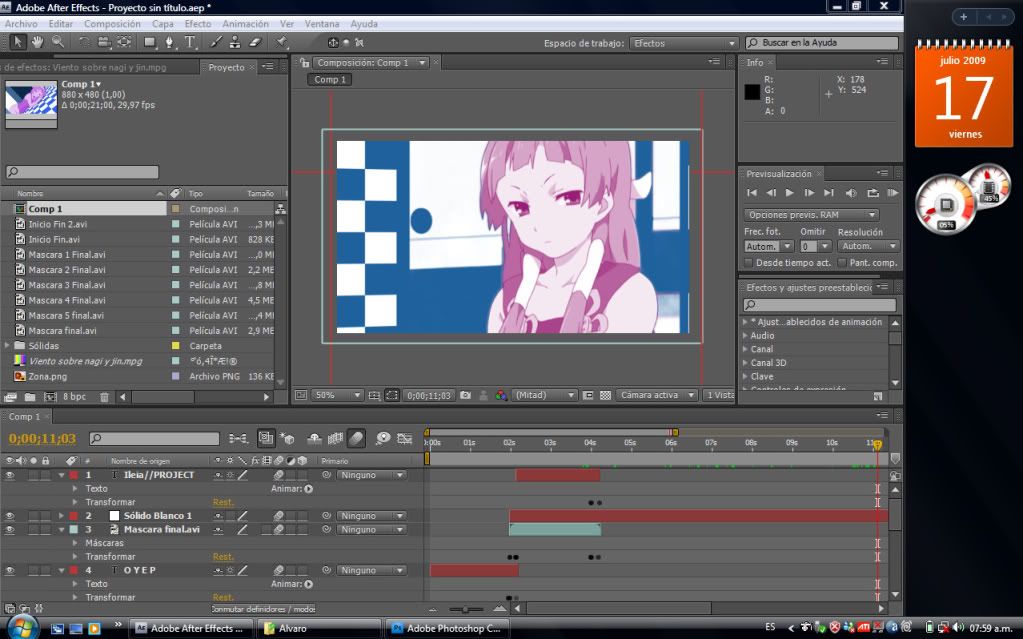This screenshot has height=639, width=1023.
Task: Toggle loop option in Previsualización panel
Action: tap(872, 193)
